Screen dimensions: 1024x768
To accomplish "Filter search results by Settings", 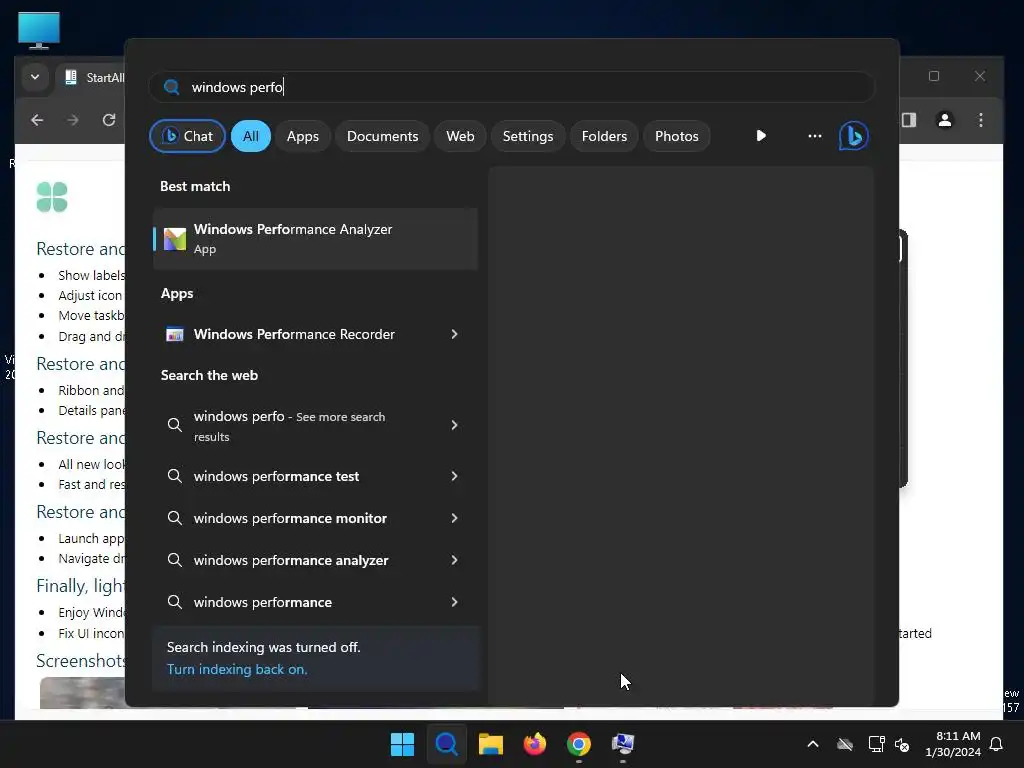I will tap(528, 136).
